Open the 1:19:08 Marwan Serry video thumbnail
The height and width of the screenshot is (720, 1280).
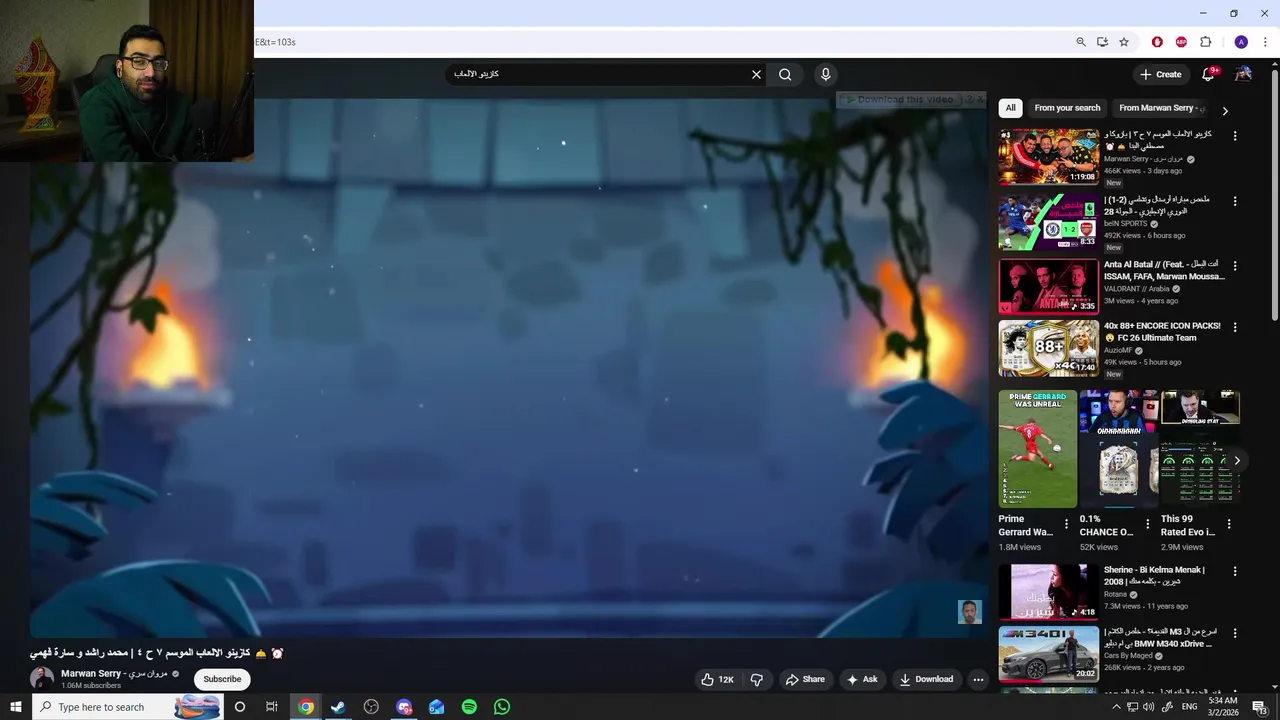coord(1048,157)
